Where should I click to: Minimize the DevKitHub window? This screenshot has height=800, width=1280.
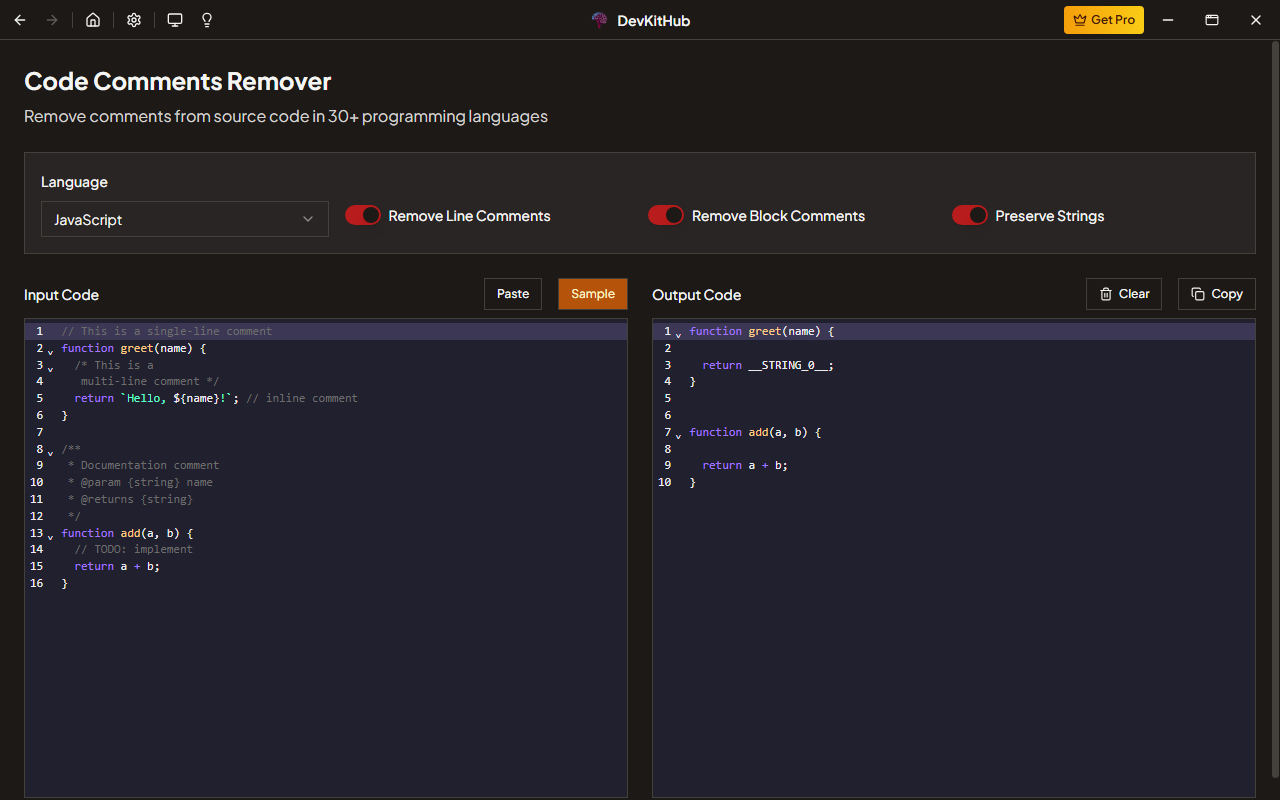(1167, 20)
